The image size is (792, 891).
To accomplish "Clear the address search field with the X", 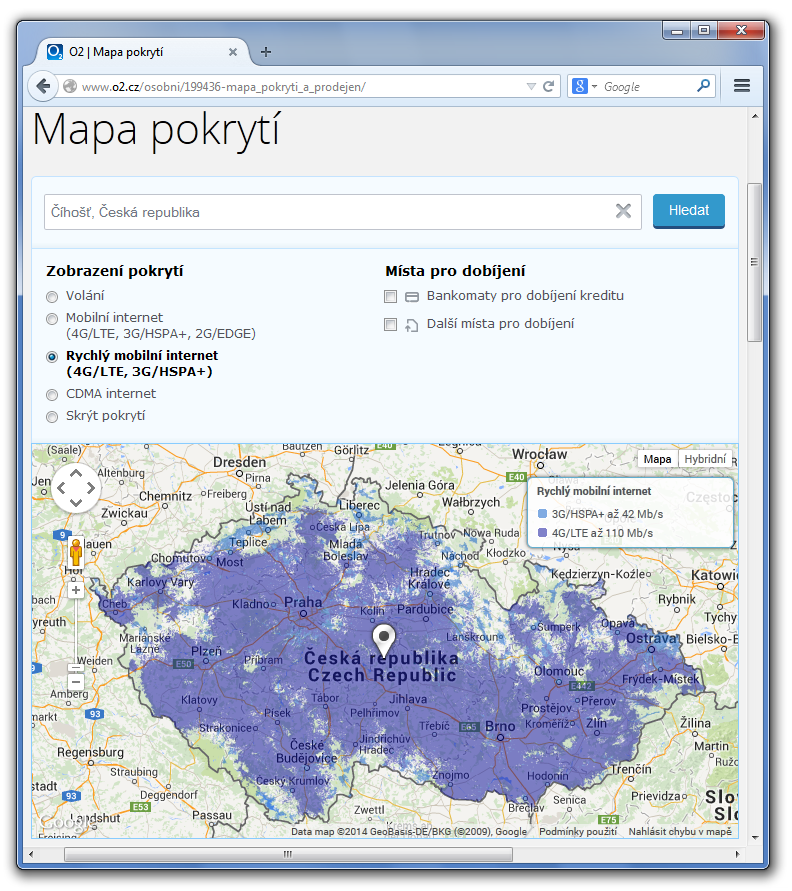I will [x=623, y=211].
